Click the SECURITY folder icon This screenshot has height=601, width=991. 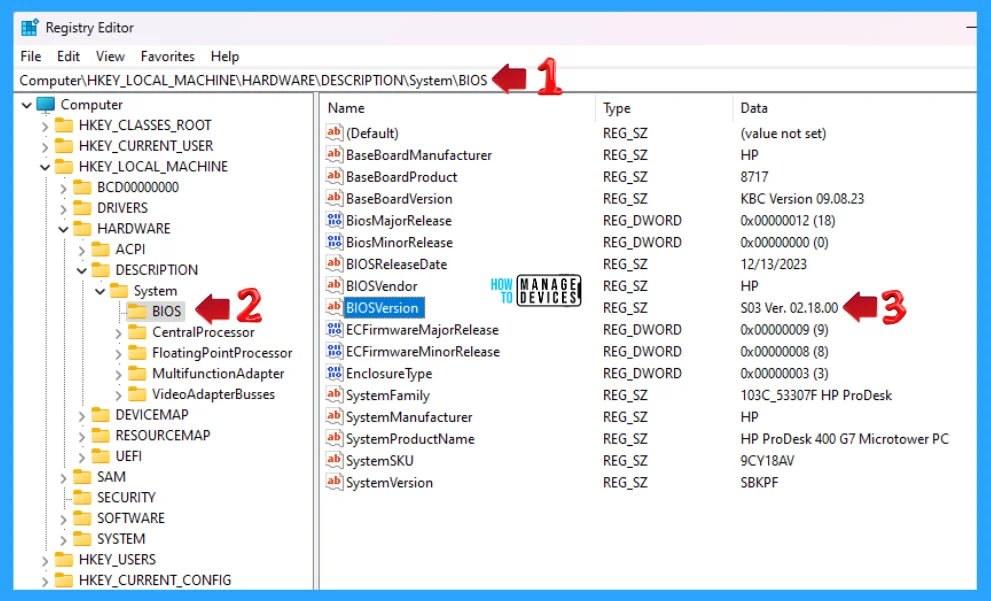(82, 497)
